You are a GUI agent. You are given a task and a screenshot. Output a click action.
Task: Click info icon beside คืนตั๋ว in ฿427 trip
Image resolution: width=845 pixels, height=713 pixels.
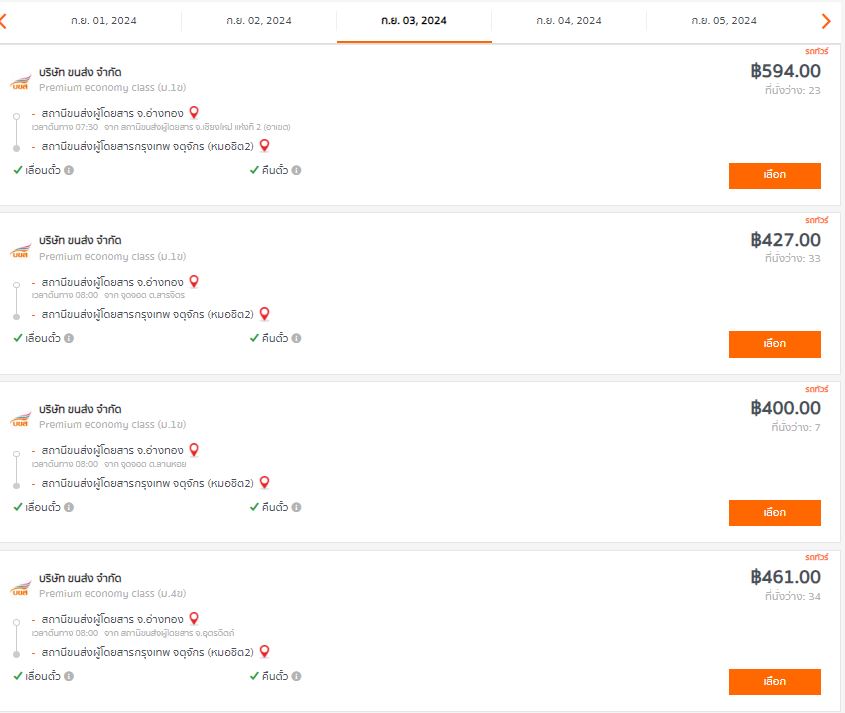296,338
